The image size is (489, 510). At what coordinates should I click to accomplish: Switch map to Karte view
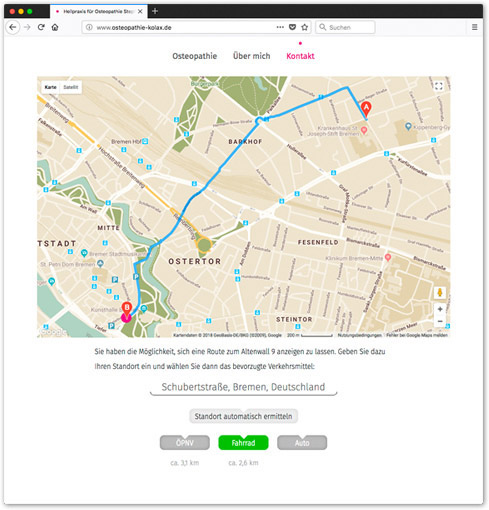pyautogui.click(x=50, y=87)
